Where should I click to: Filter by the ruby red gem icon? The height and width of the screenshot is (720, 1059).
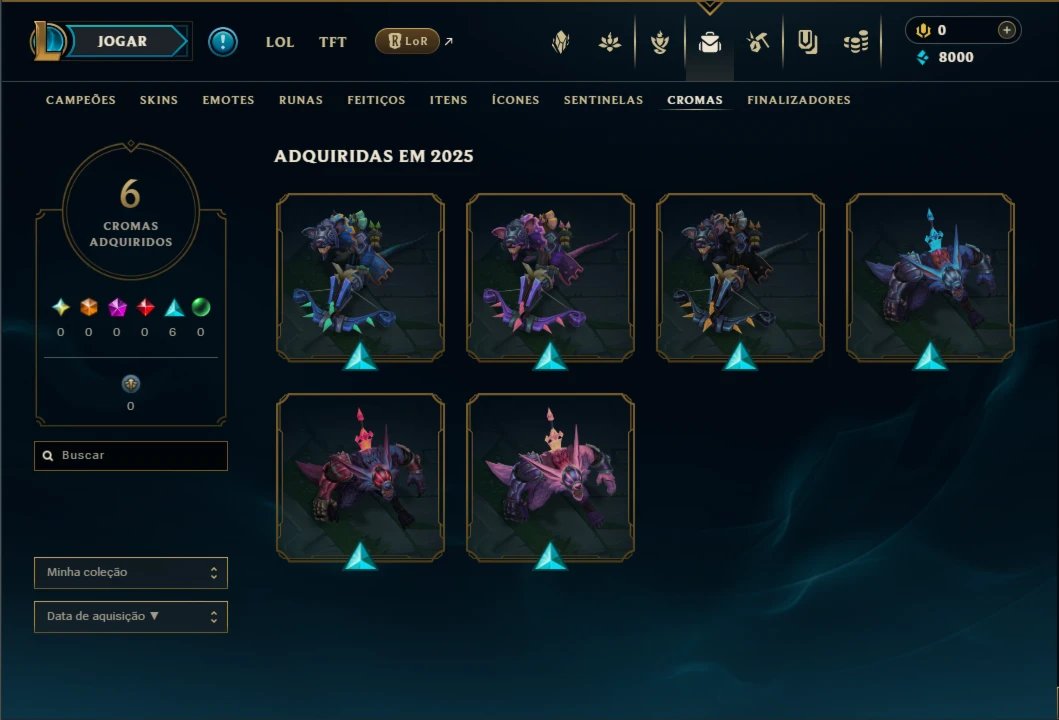click(145, 307)
